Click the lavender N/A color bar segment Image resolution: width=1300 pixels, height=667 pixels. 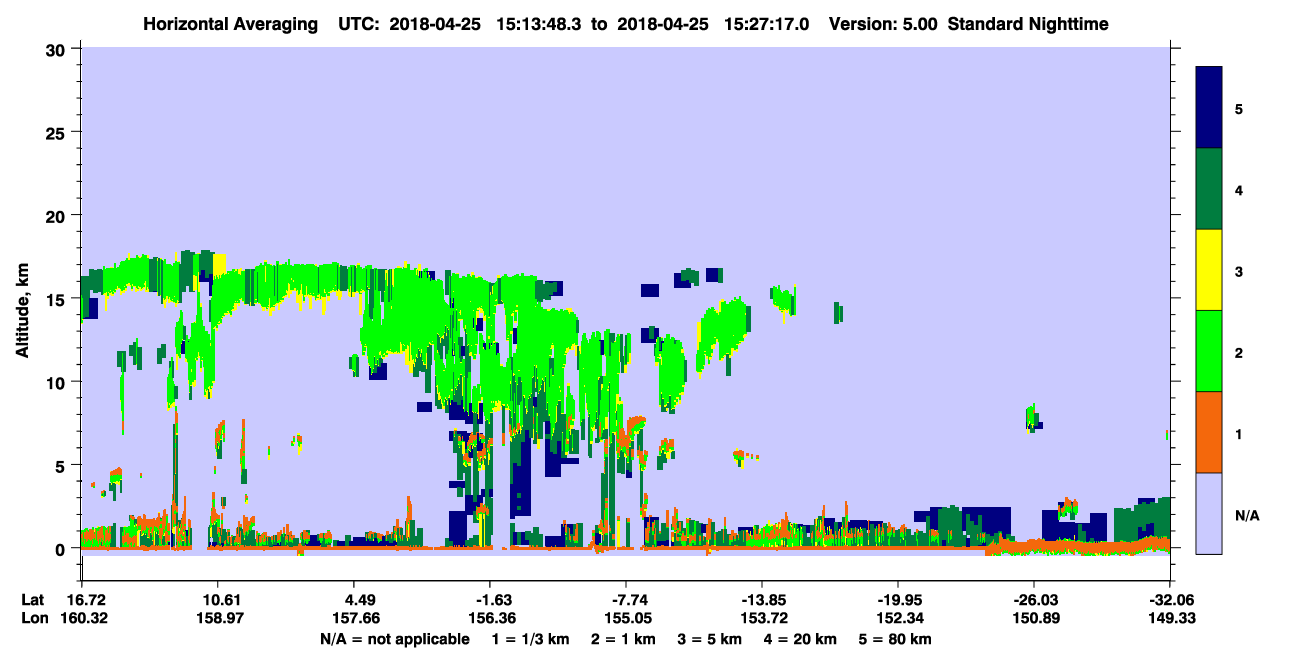pyautogui.click(x=1209, y=513)
